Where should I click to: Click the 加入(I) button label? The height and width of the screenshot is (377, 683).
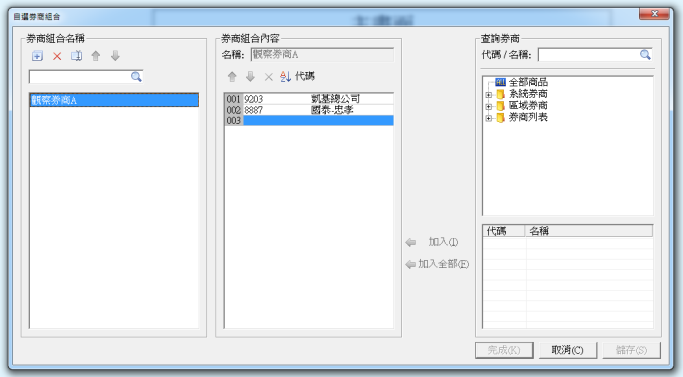pos(443,242)
